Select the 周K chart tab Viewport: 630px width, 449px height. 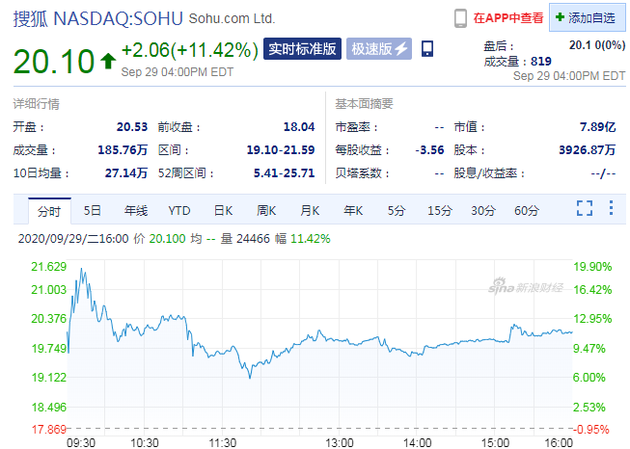point(266,210)
